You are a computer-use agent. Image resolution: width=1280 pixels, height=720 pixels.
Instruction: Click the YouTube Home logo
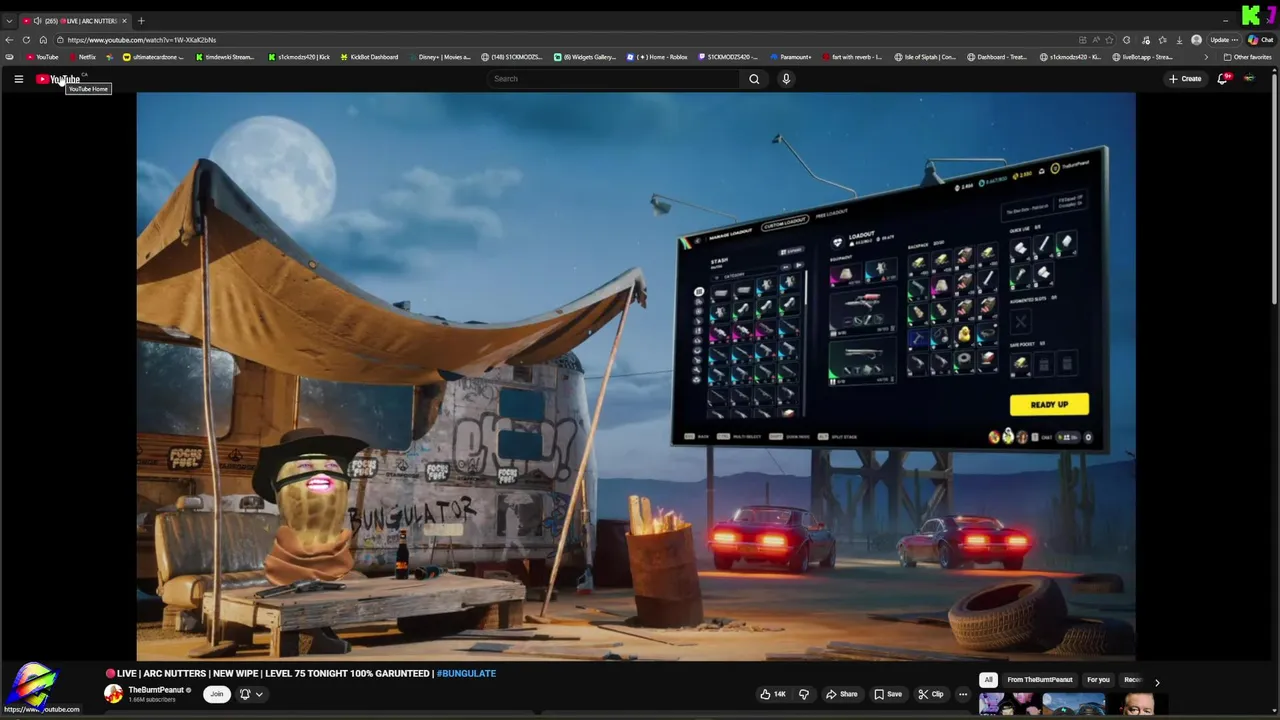coord(58,79)
